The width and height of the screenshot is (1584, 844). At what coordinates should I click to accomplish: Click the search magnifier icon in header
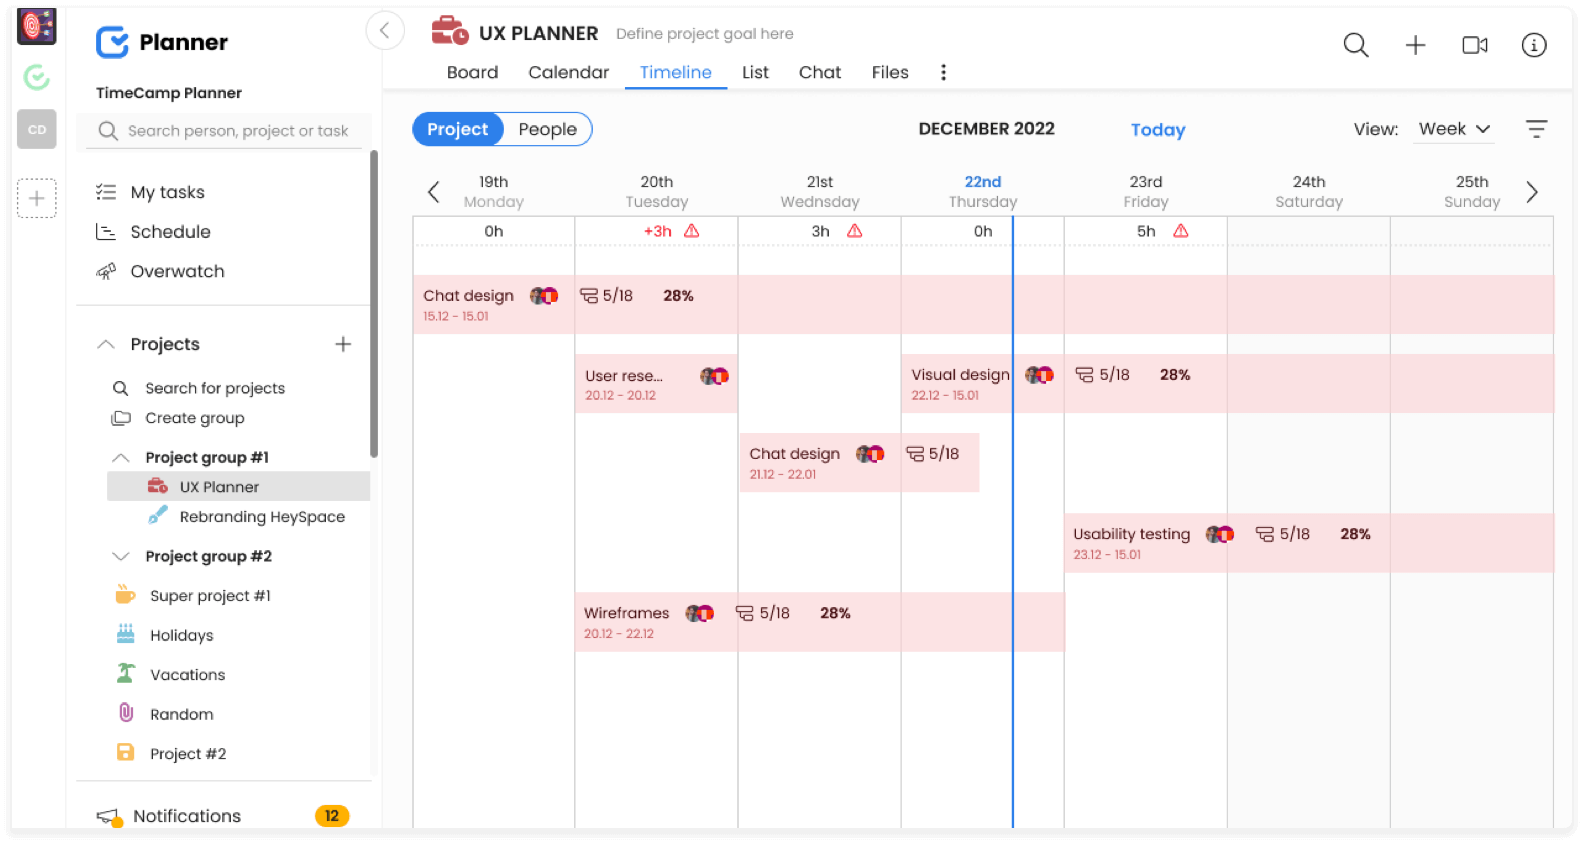(1355, 45)
